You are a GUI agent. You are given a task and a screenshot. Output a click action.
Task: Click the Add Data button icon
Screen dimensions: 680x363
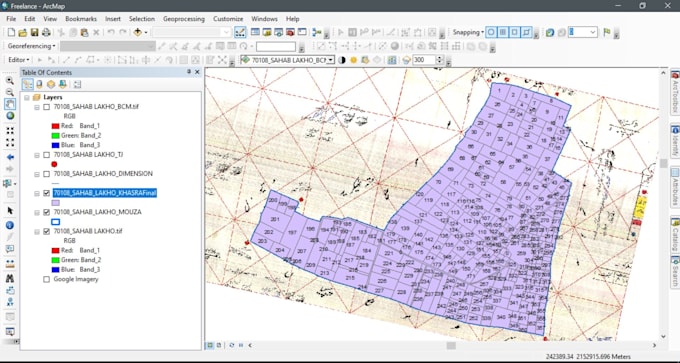pos(137,33)
